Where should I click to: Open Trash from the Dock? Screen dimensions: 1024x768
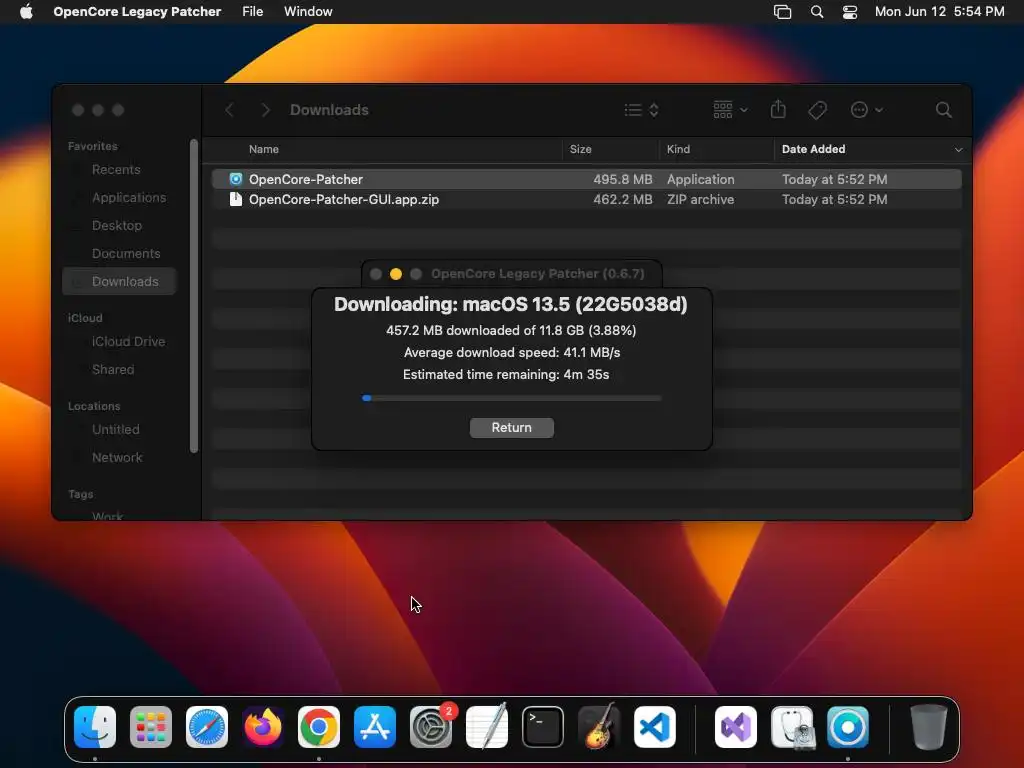click(x=929, y=727)
